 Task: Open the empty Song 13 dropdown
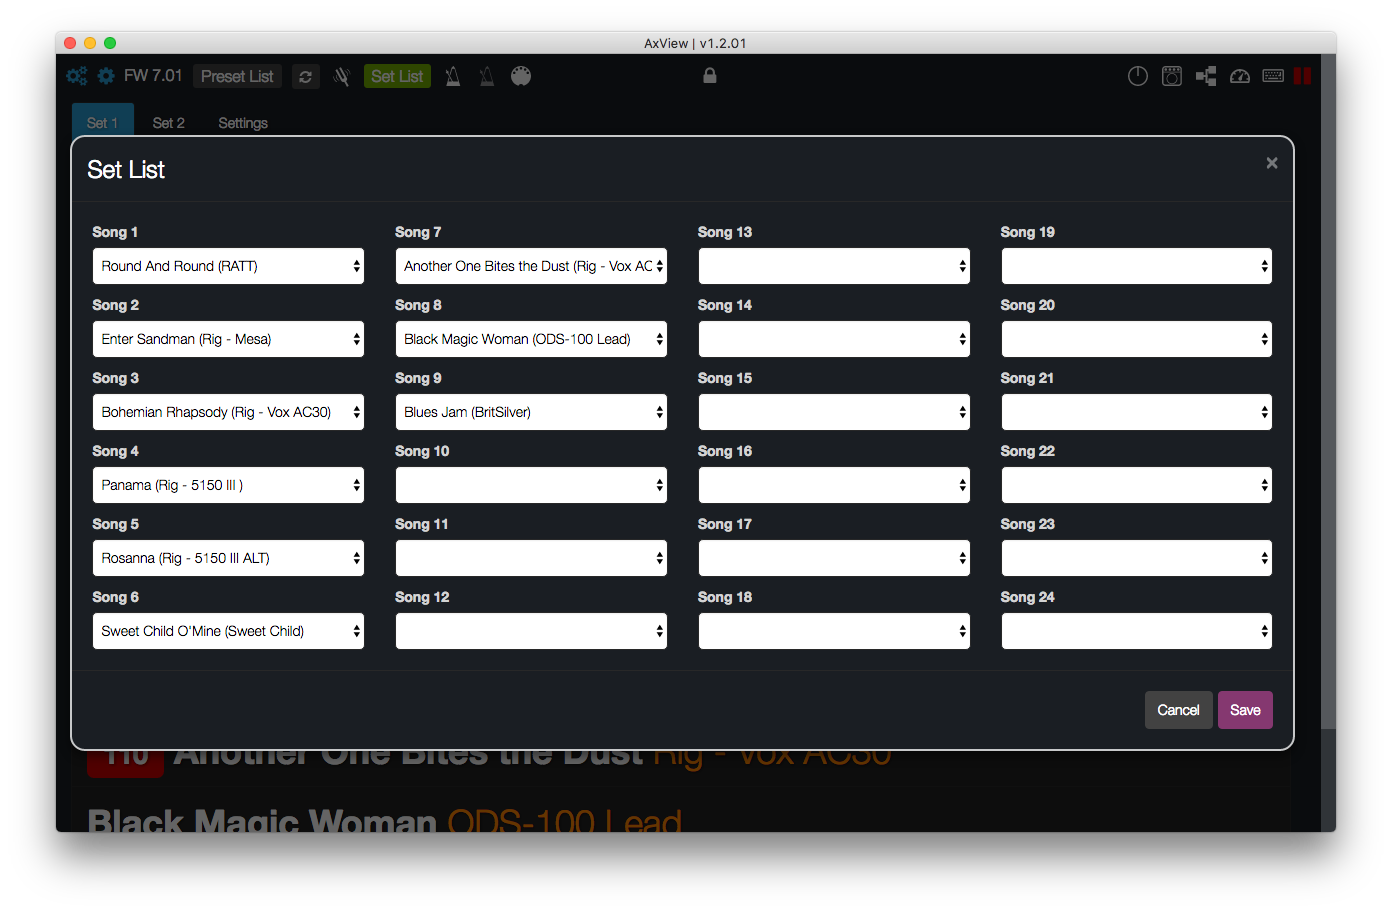834,266
